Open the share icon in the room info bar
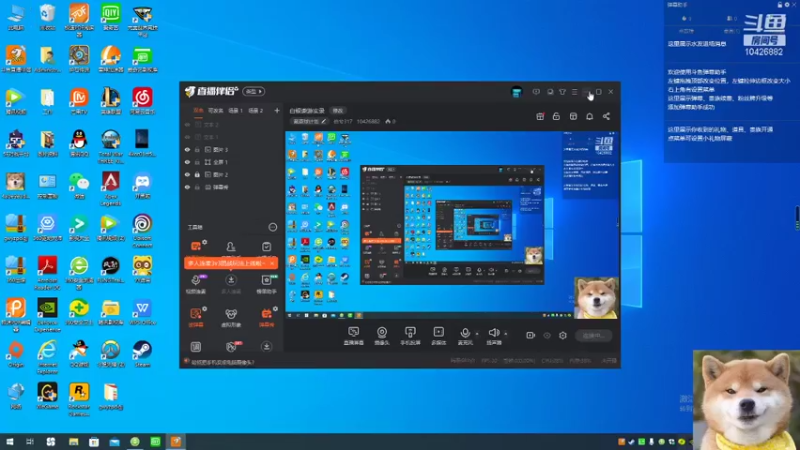The height and width of the screenshot is (450, 800). pos(606,116)
